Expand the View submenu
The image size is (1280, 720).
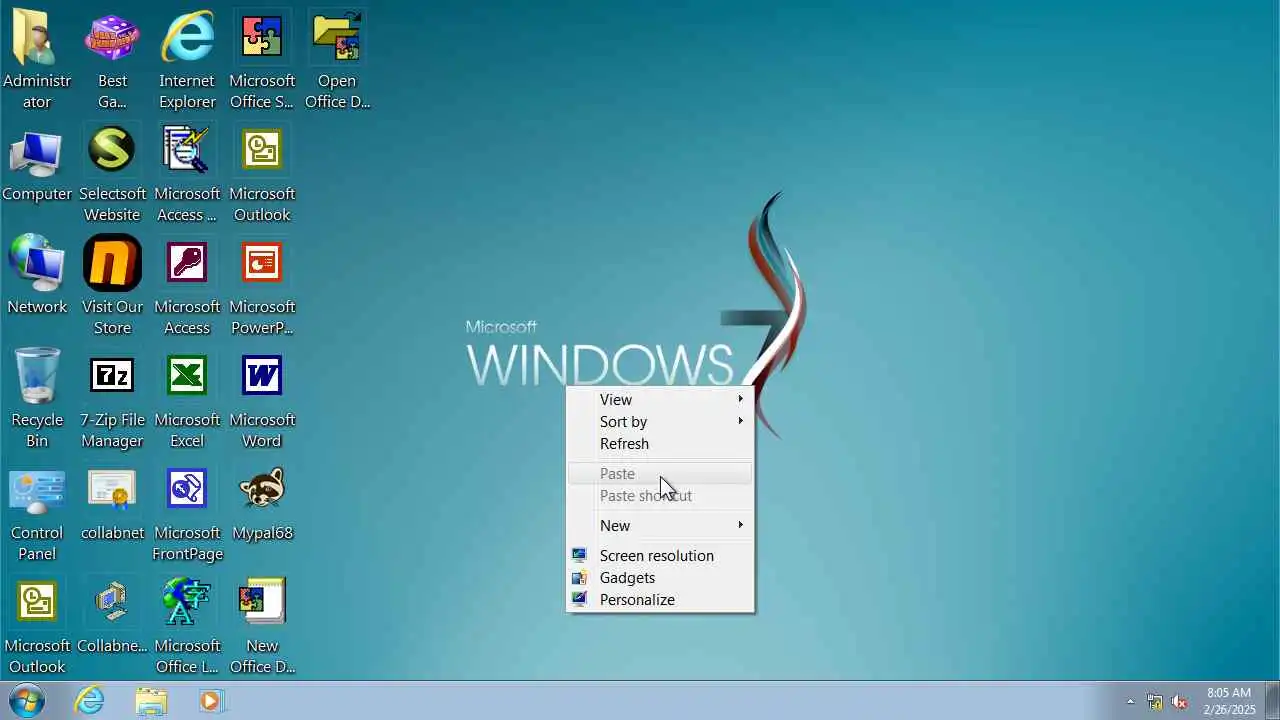(x=660, y=399)
